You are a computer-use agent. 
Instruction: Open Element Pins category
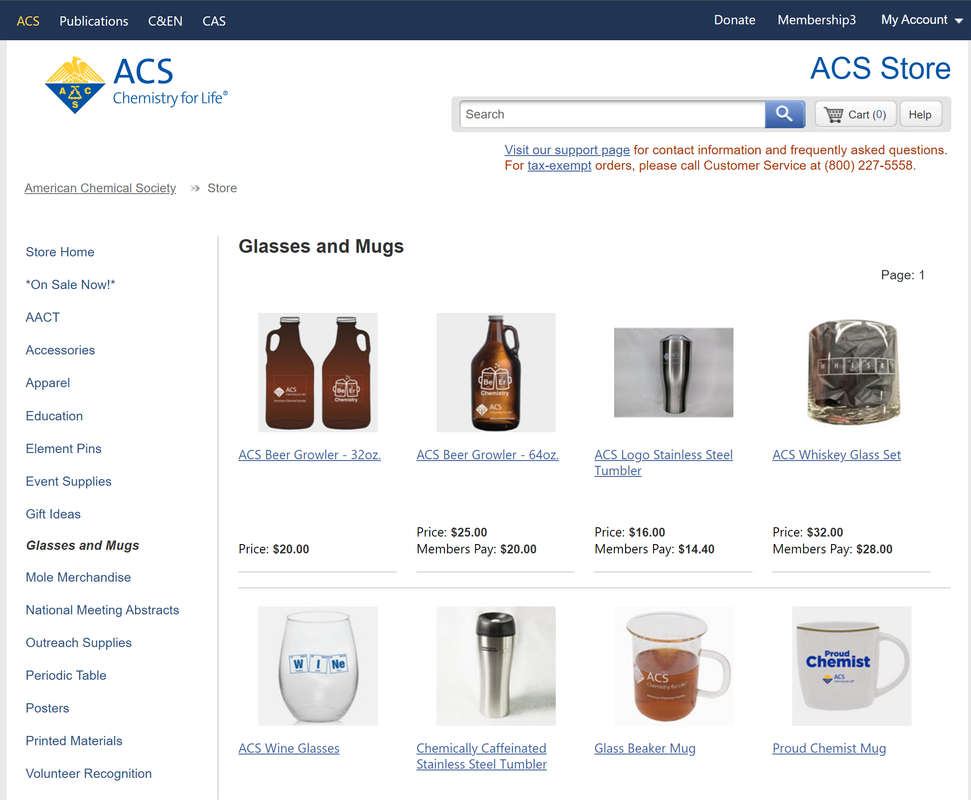click(63, 449)
